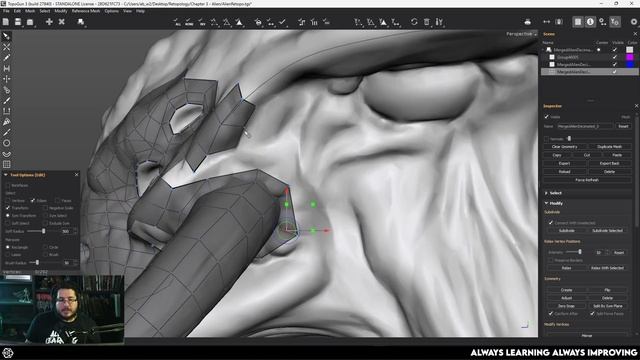This screenshot has width=640, height=360.
Task: Toggle the Transform checkbox in Tool Options
Action: coord(8,208)
